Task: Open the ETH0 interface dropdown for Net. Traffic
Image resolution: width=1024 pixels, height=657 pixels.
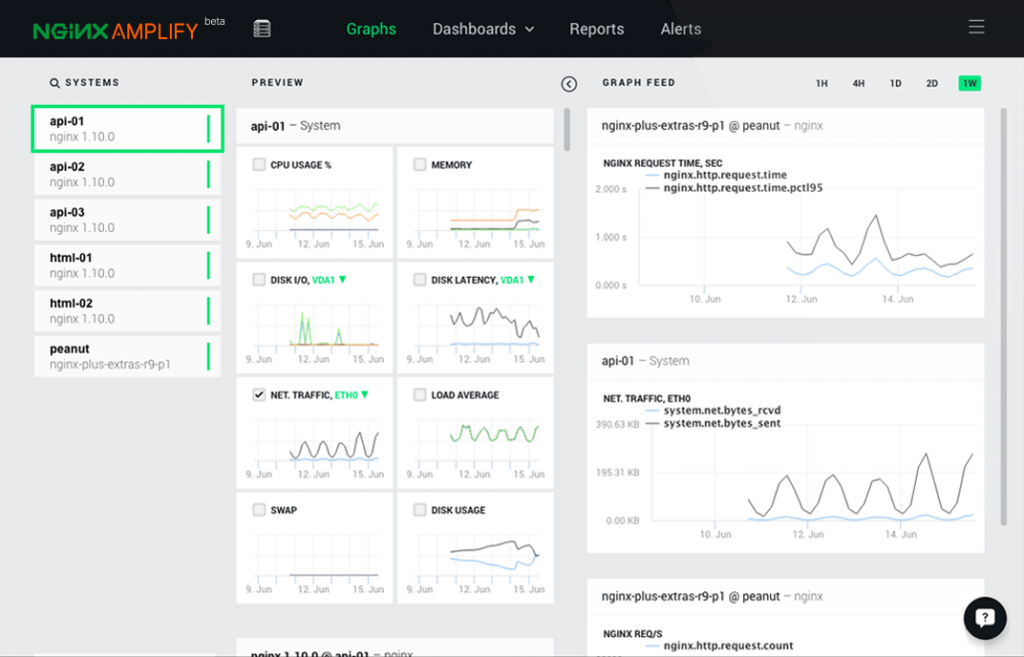Action: tap(352, 395)
